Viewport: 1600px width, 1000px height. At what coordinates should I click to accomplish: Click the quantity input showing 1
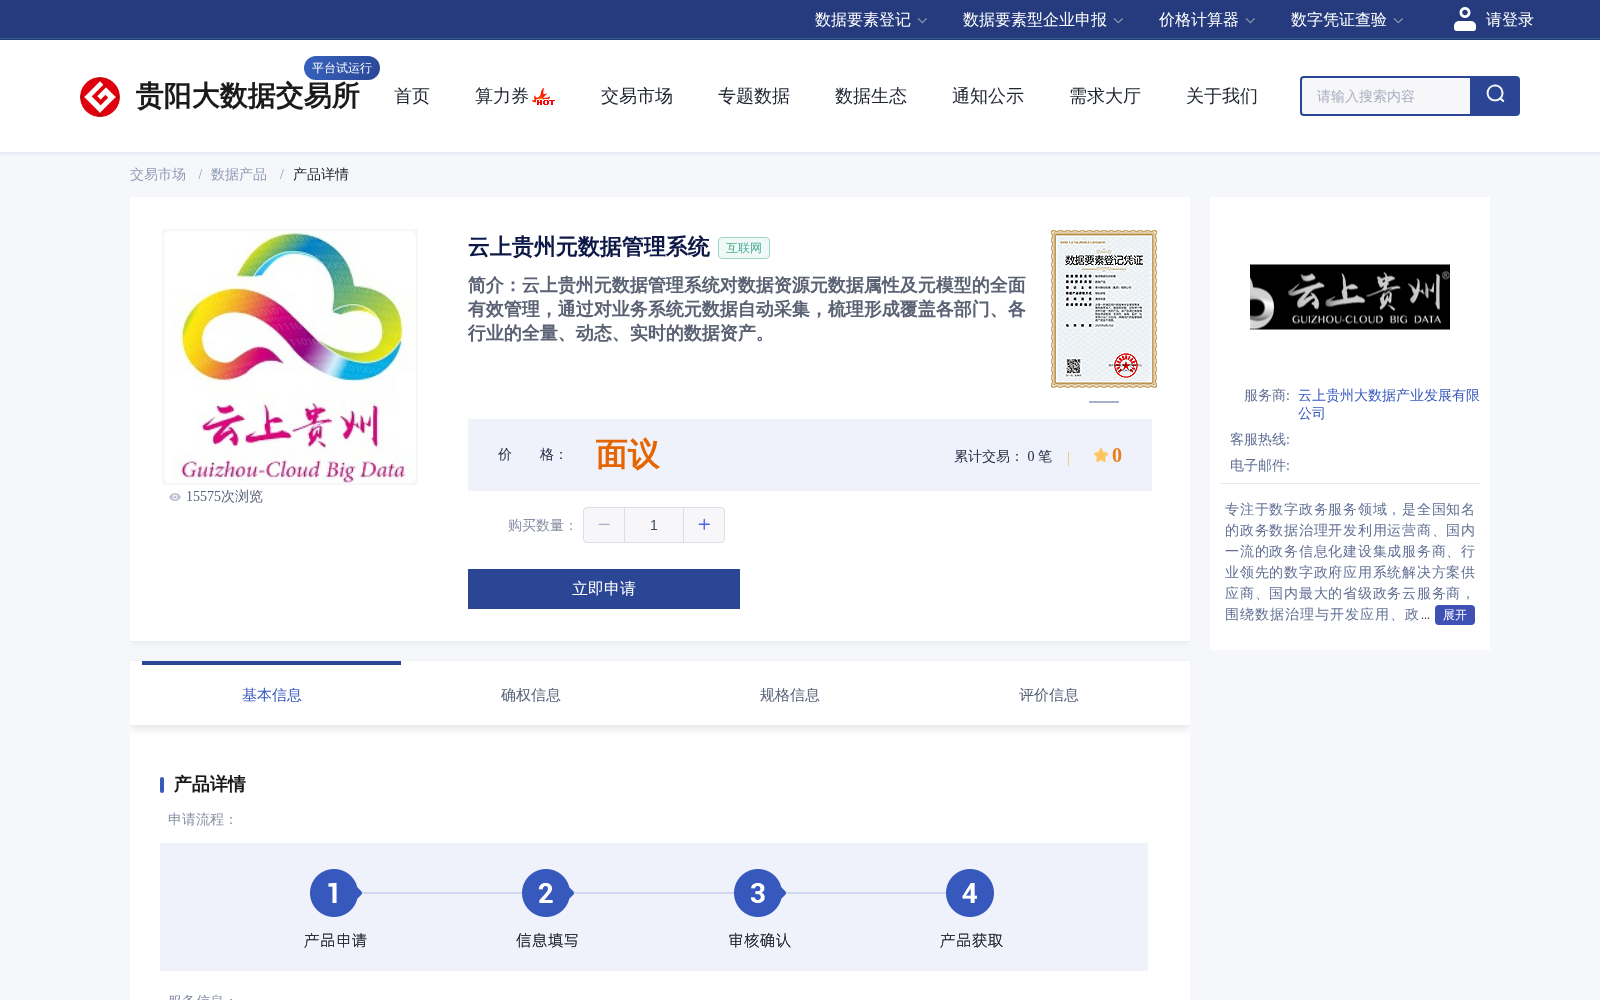coord(654,525)
